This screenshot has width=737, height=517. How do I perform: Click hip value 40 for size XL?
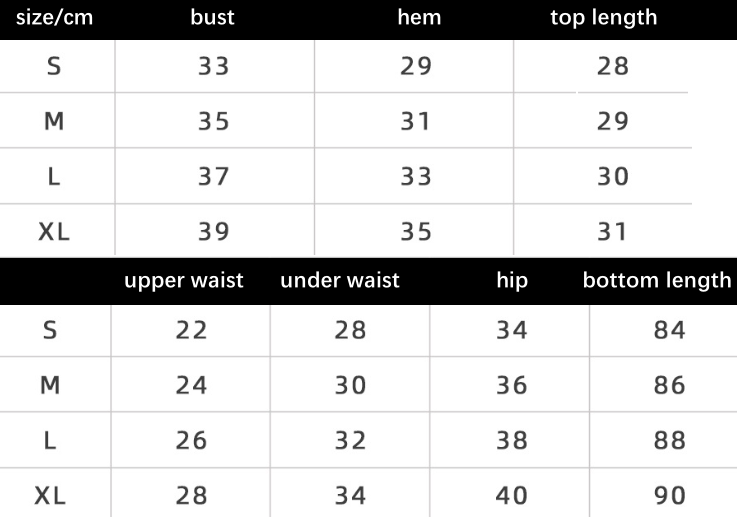(x=512, y=495)
